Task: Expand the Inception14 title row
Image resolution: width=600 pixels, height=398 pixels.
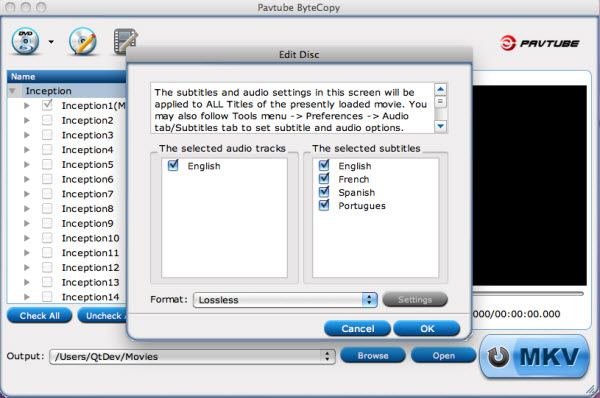Action: tap(26, 297)
